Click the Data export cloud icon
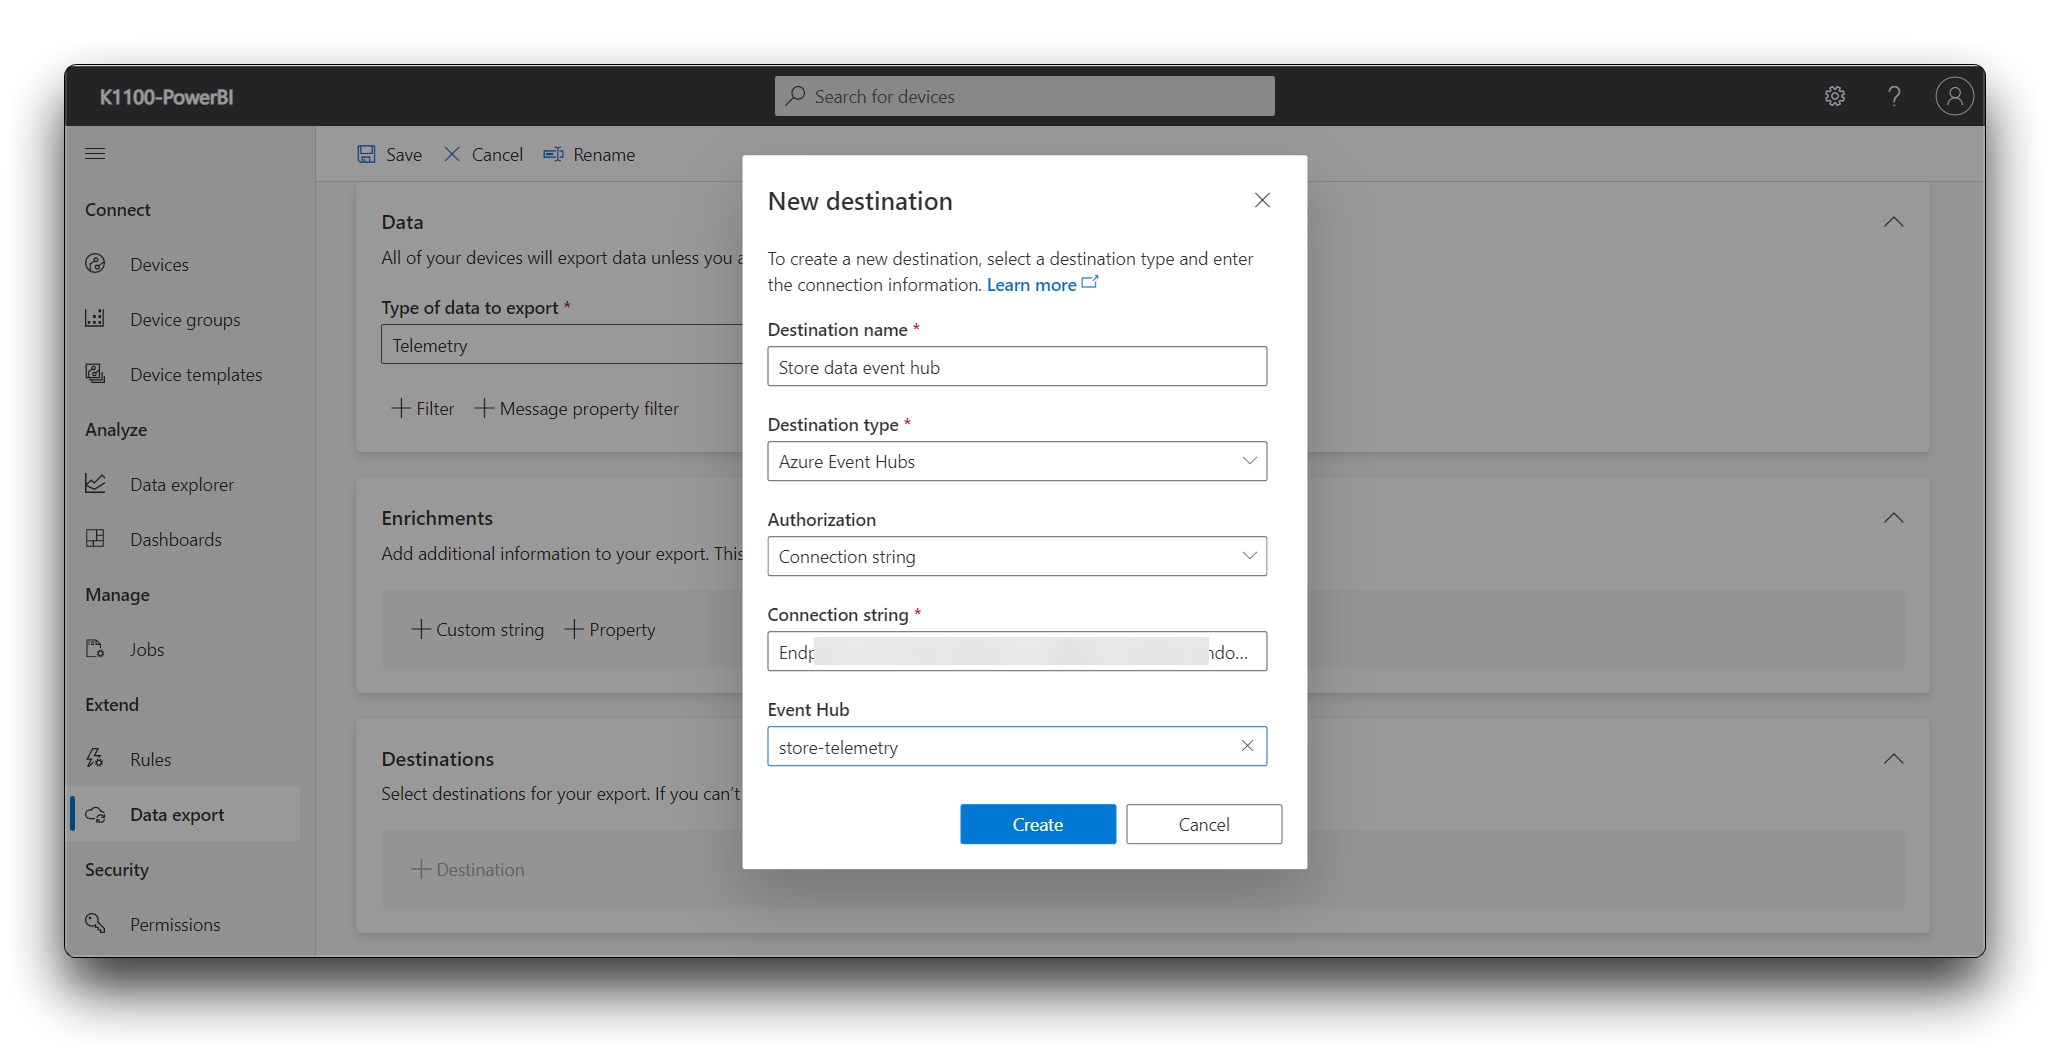2050x1054 pixels. click(x=95, y=814)
